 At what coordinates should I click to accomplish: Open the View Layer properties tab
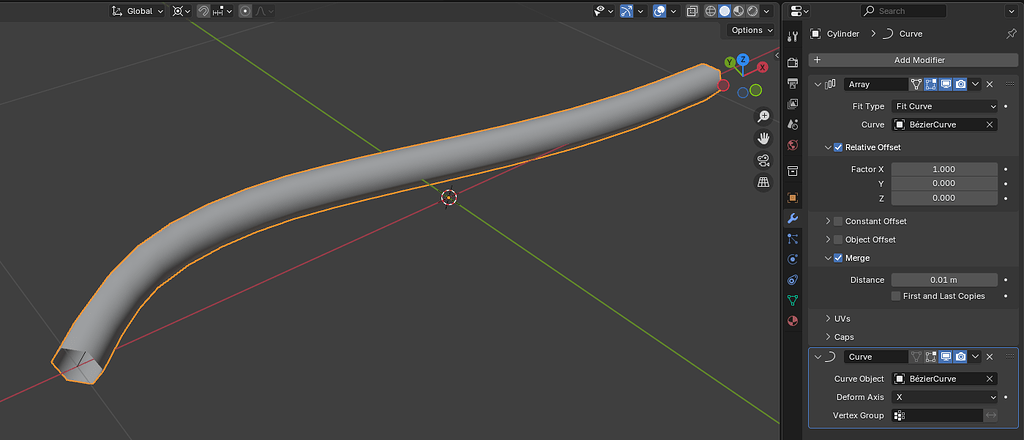tap(792, 103)
